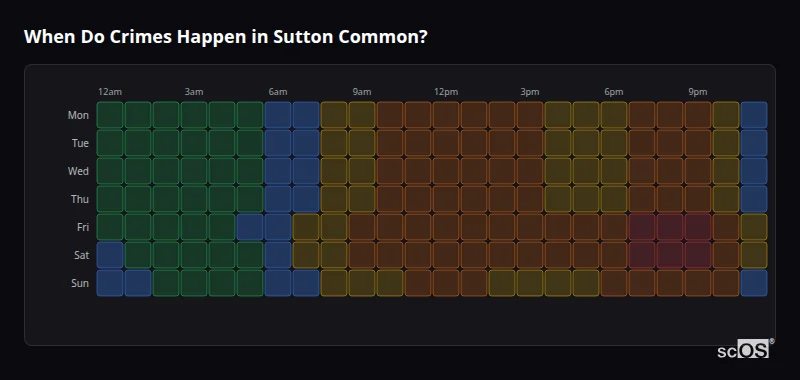This screenshot has height=380, width=800.
Task: Select the Thursday 1am green cell
Action: pos(138,198)
